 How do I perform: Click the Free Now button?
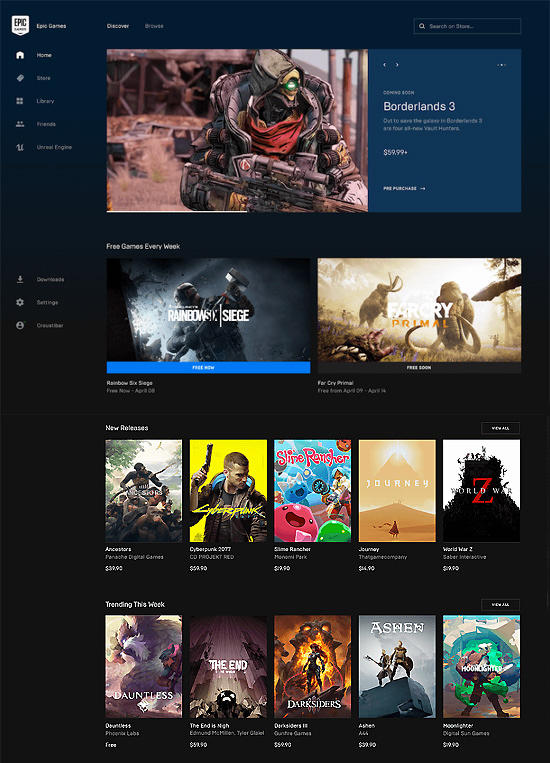click(x=208, y=367)
